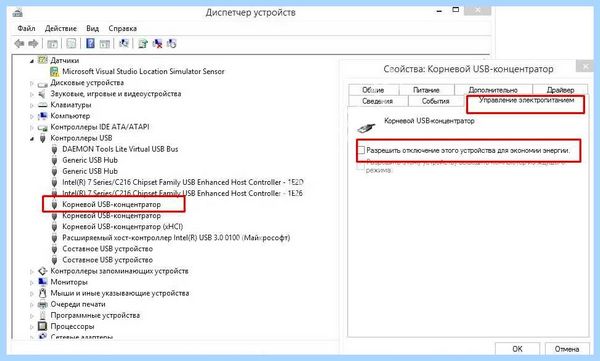Select the DAEMON Tools Lite Virtual USB Bus device
The width and height of the screenshot is (600, 361).
(120, 149)
